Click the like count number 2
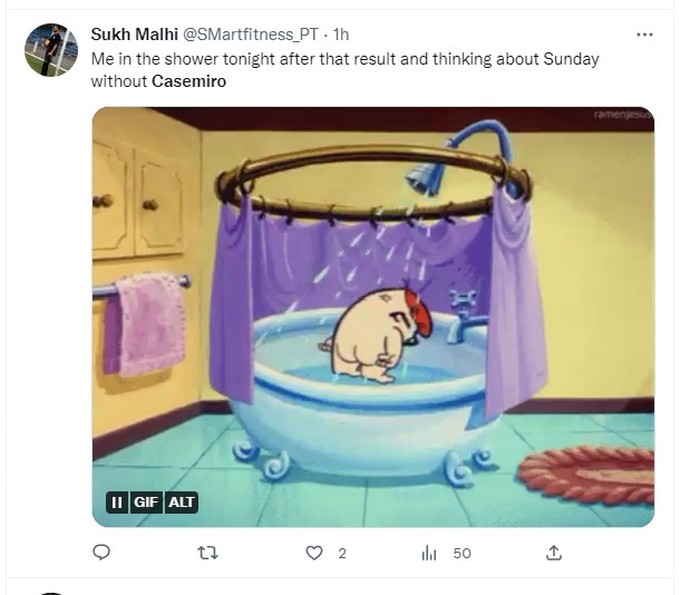Screen dimensions: 700x595 pyautogui.click(x=342, y=553)
